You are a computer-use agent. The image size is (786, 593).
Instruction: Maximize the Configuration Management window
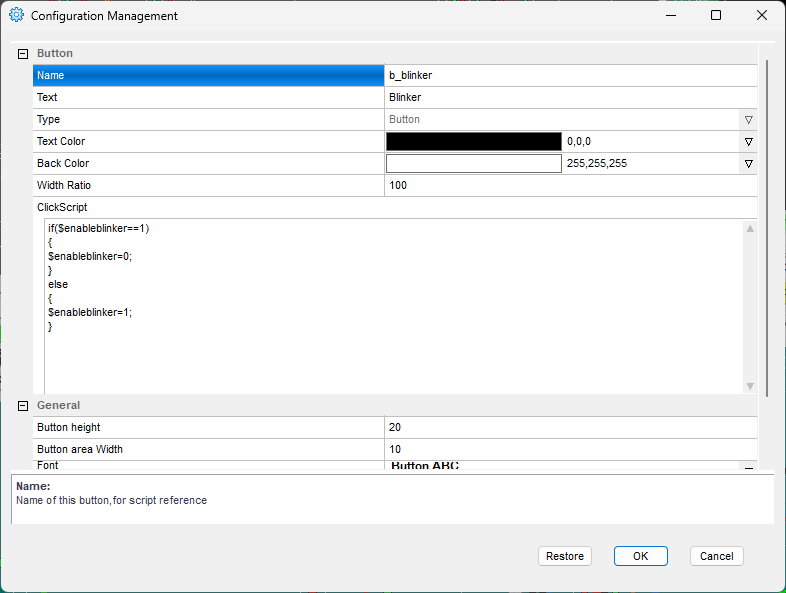716,16
